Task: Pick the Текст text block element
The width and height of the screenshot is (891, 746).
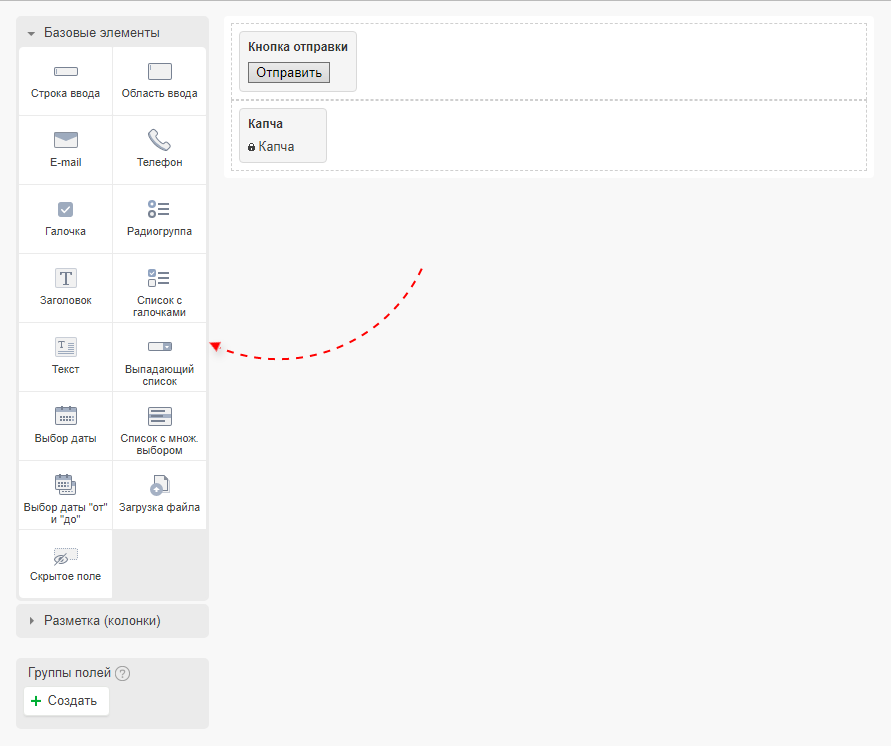Action: tap(66, 357)
